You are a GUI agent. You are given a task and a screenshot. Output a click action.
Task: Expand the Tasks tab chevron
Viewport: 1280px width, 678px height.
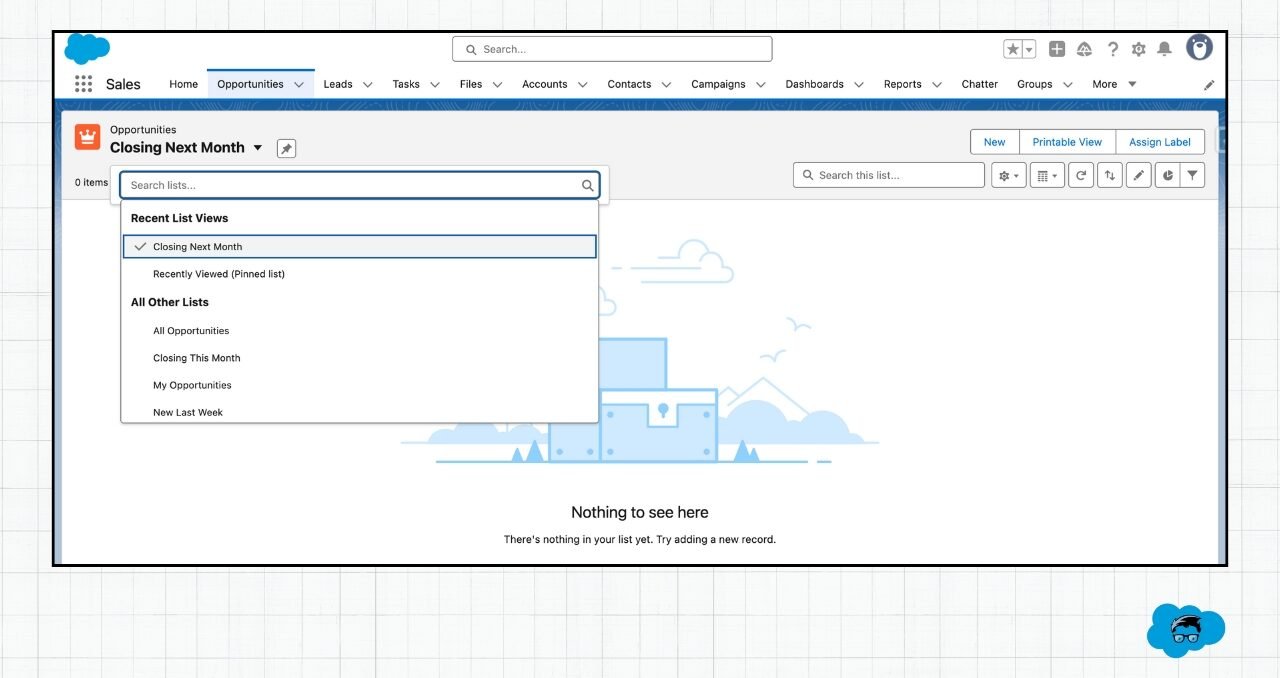coord(435,85)
